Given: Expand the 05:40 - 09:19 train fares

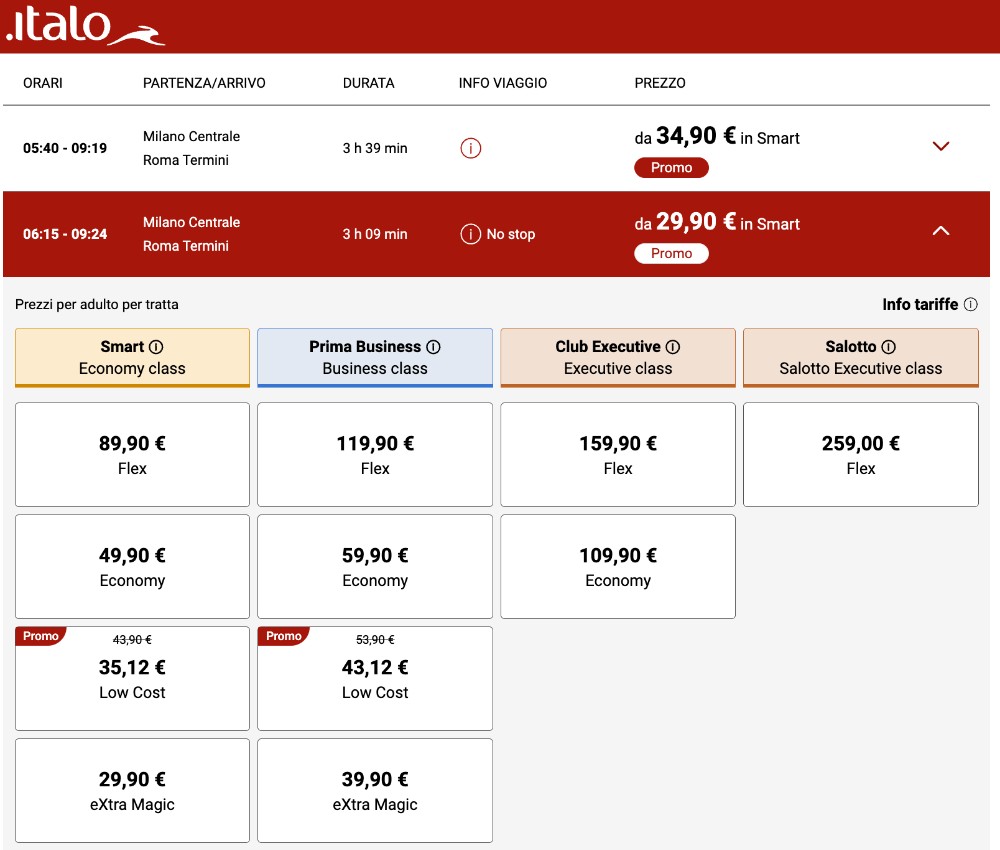Looking at the screenshot, I should (x=941, y=146).
